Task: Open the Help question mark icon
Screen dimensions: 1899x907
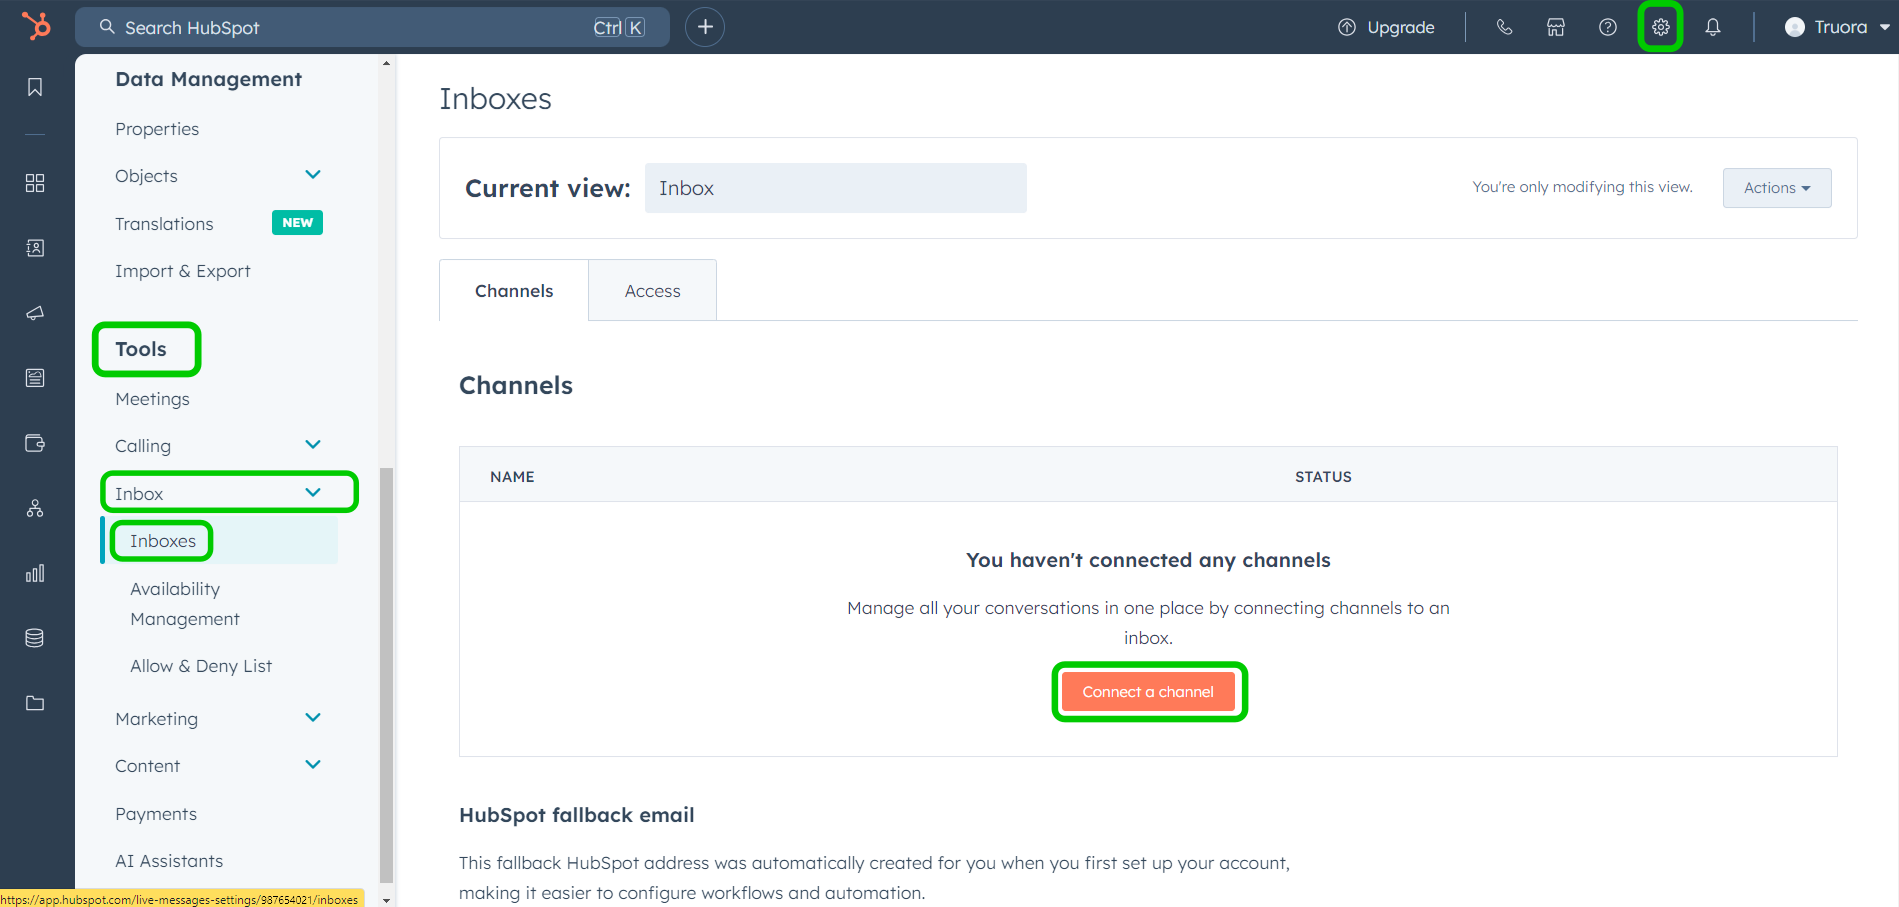Action: point(1608,27)
